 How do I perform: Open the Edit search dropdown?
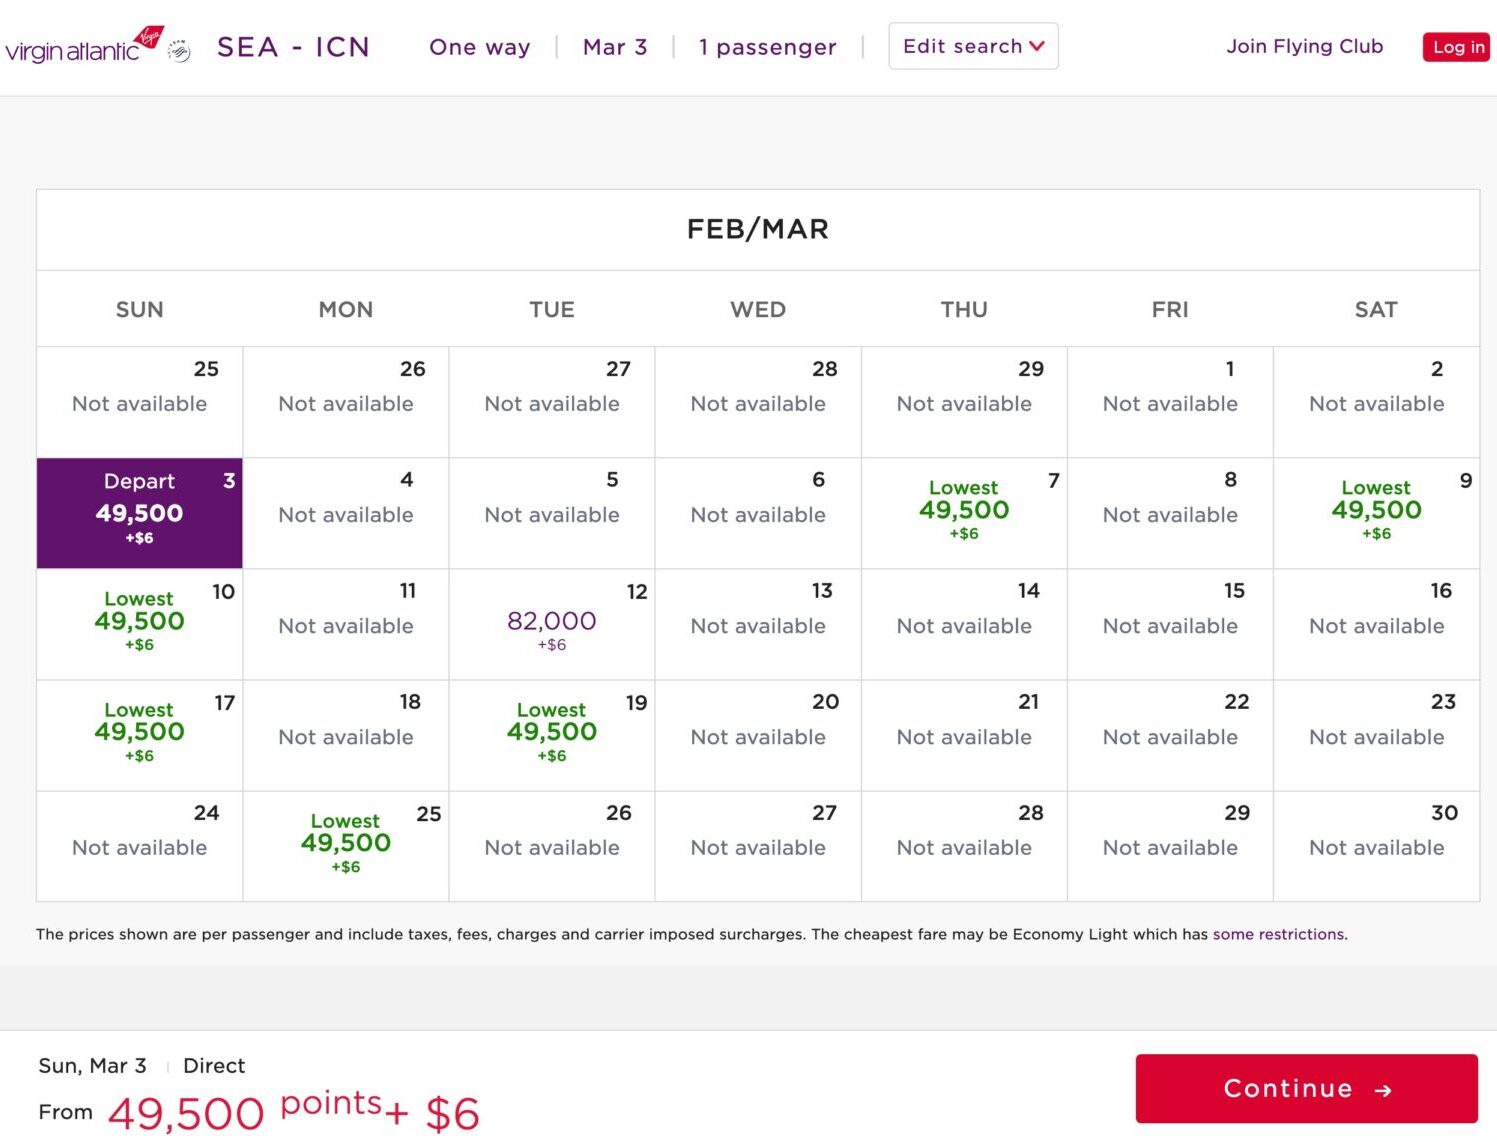tap(972, 46)
